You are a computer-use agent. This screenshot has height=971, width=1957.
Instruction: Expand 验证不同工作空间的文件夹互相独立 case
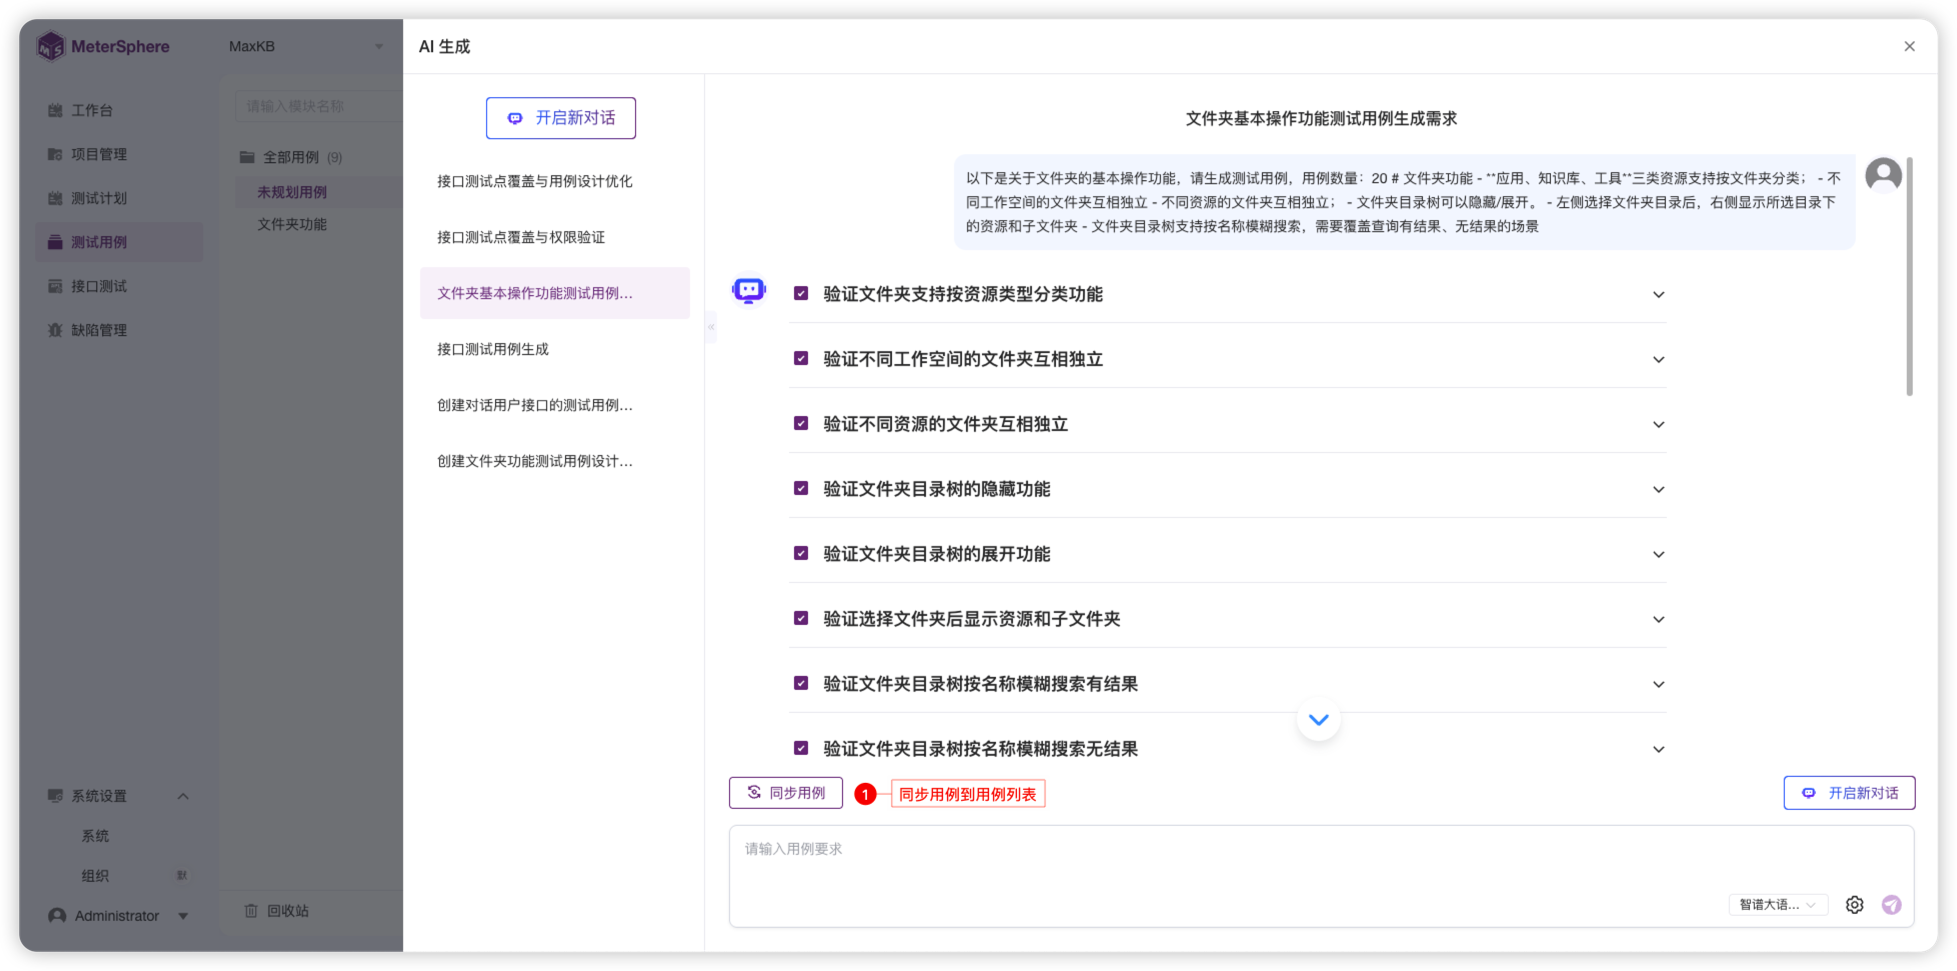1658,360
